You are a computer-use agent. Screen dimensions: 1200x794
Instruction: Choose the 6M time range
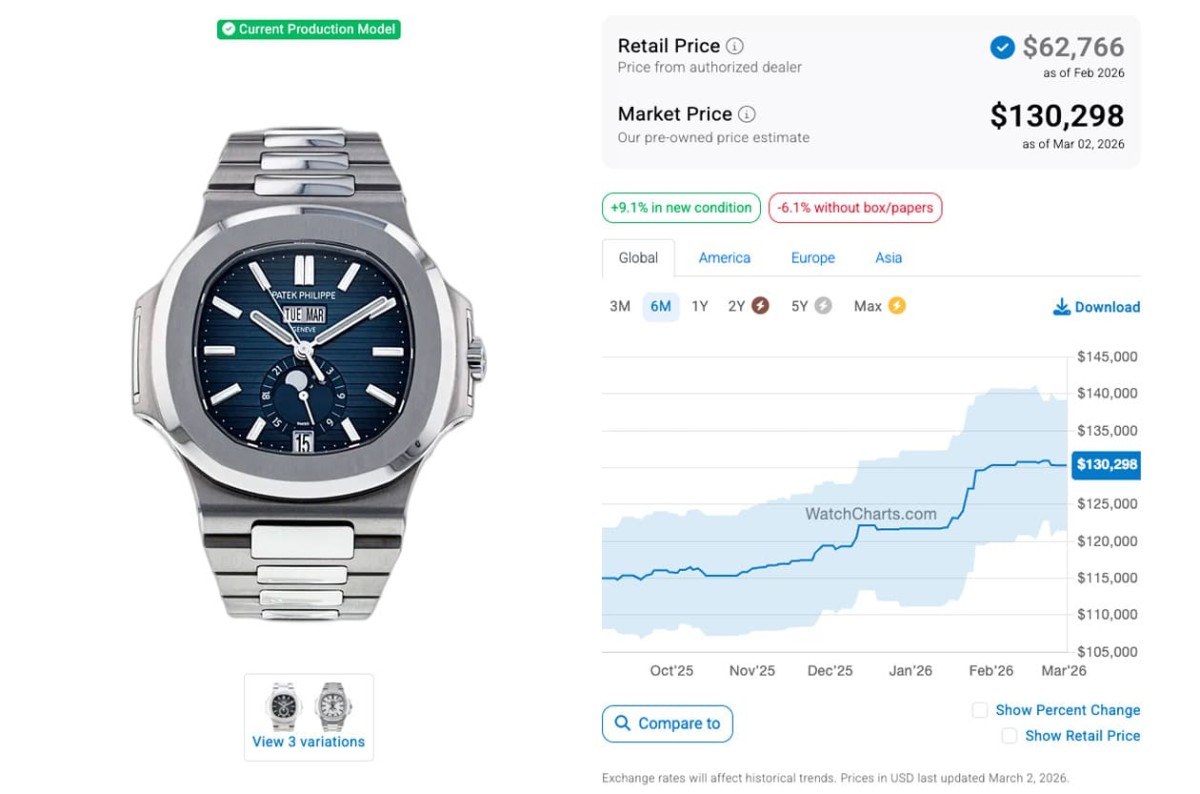click(660, 306)
